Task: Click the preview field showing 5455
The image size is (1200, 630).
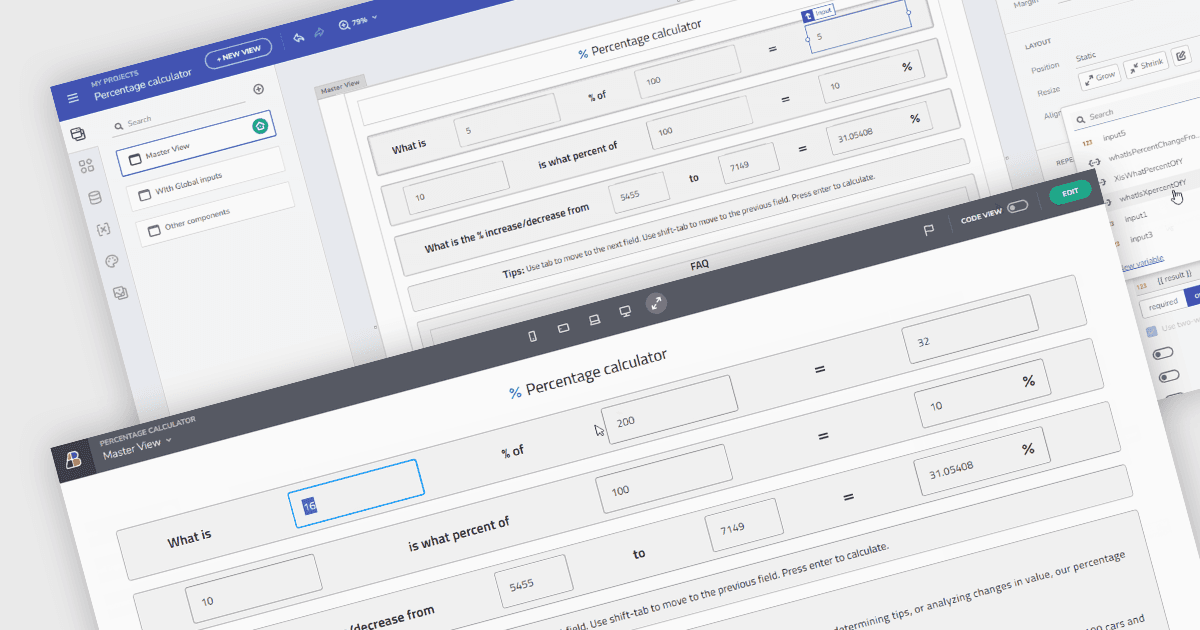Action: (534, 581)
